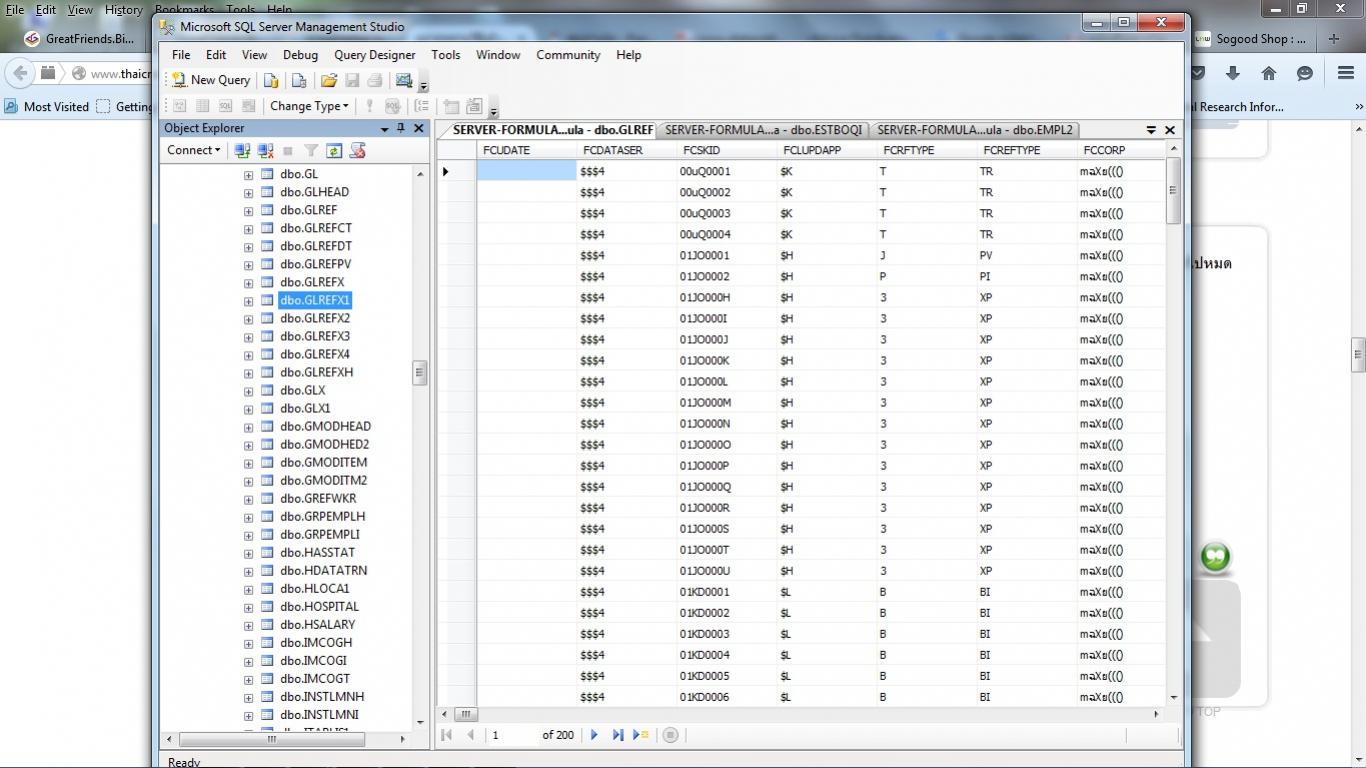This screenshot has width=1366, height=768.
Task: Click the grid vertical scrollbar thumb
Action: [1173, 190]
